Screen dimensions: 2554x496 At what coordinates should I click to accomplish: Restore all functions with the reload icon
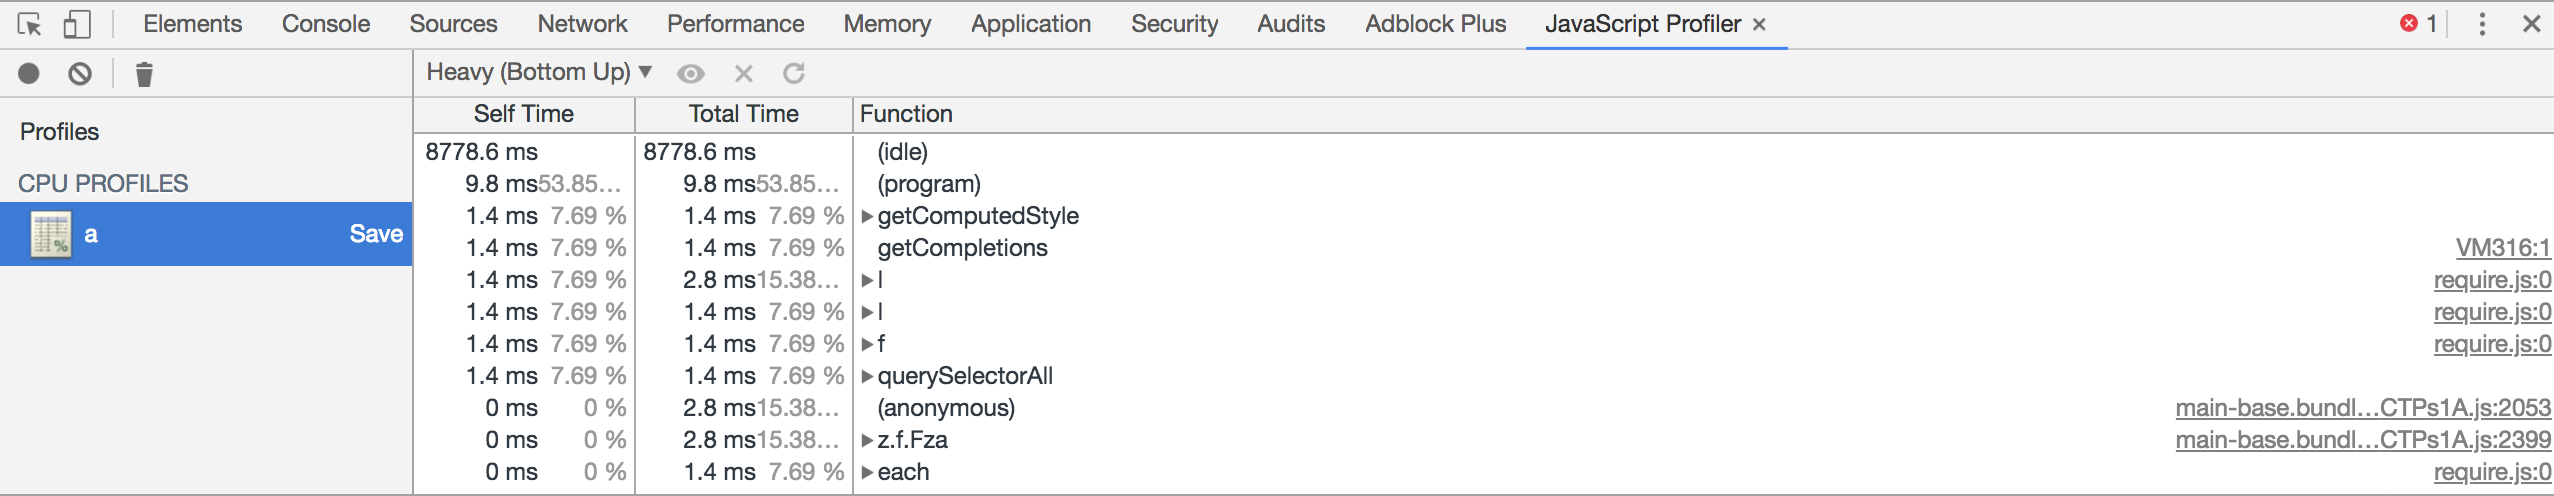(794, 73)
